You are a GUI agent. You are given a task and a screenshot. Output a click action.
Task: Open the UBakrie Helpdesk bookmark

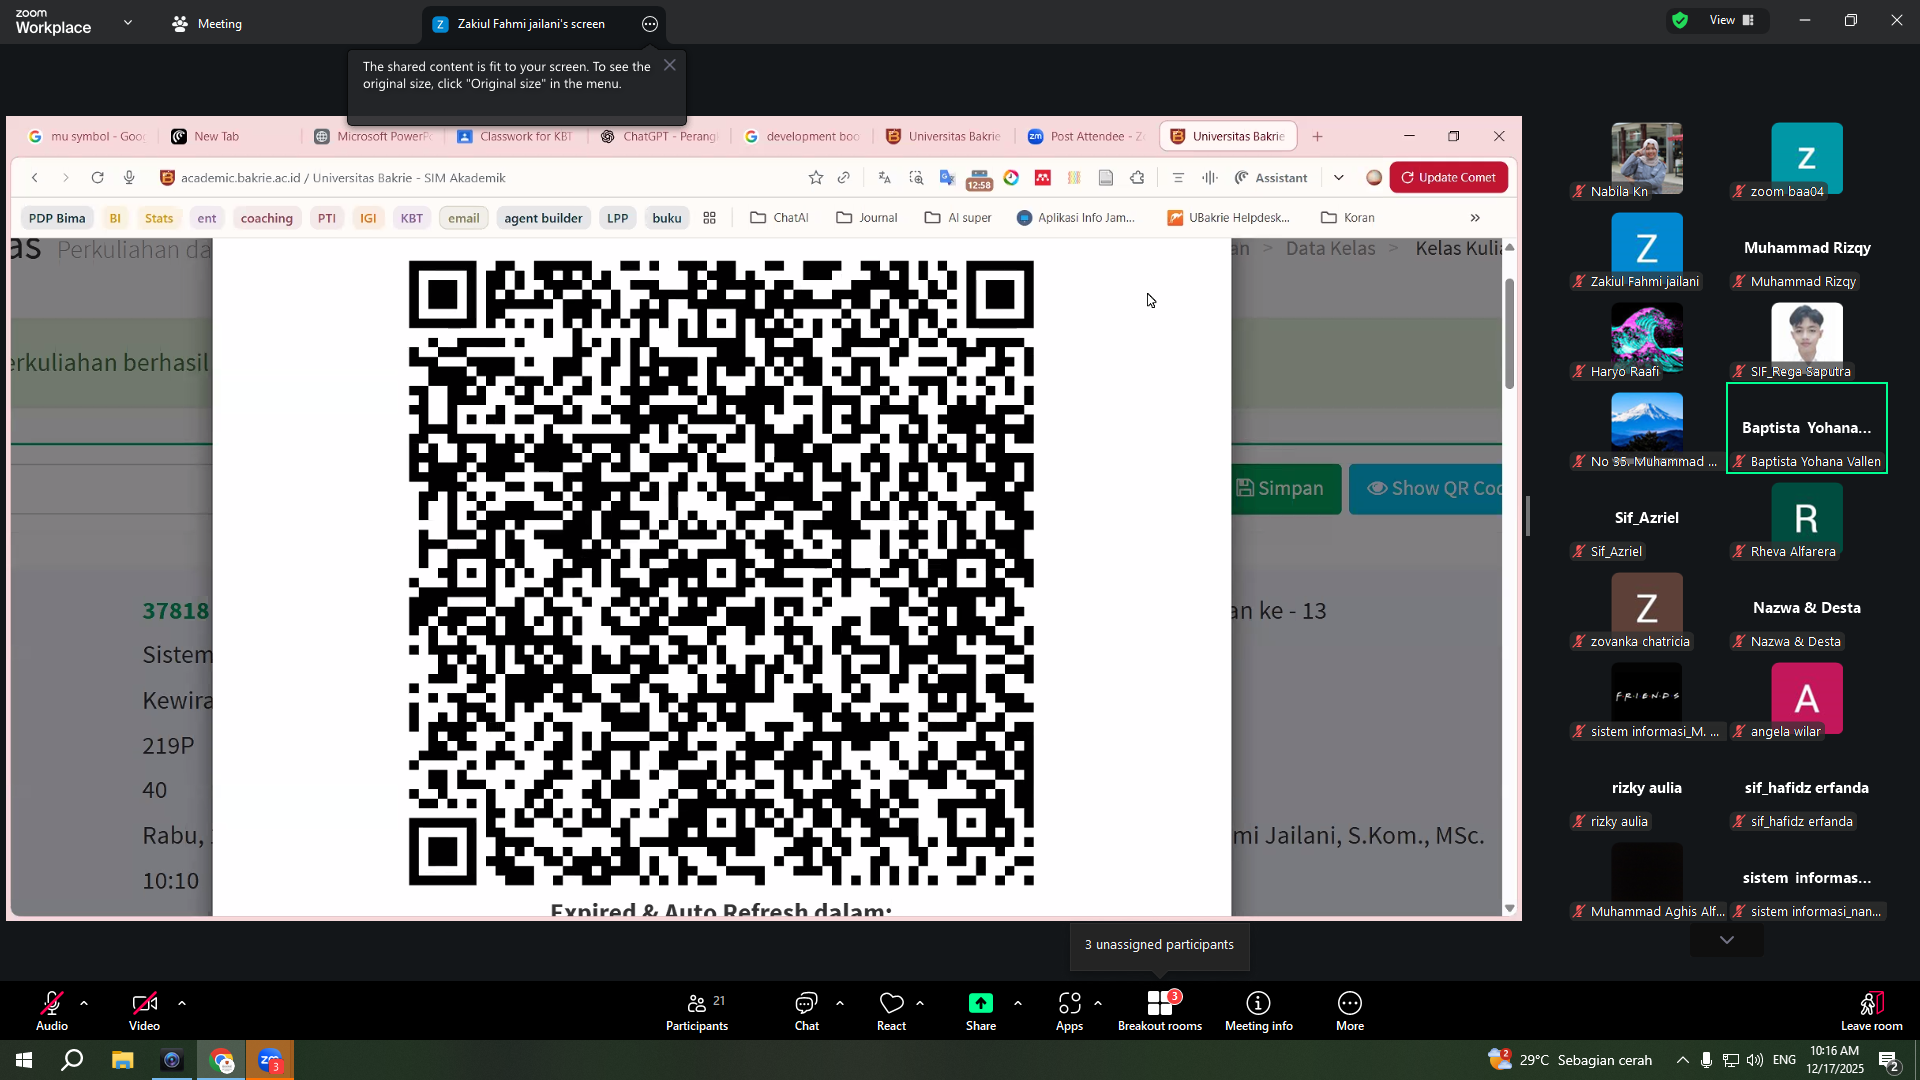(1228, 218)
